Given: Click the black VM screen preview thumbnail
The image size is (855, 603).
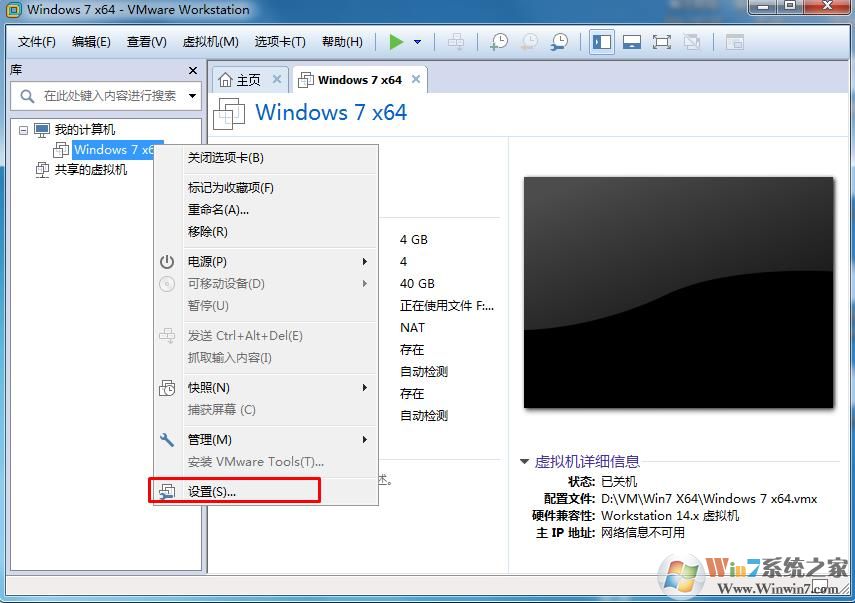Looking at the screenshot, I should click(678, 292).
